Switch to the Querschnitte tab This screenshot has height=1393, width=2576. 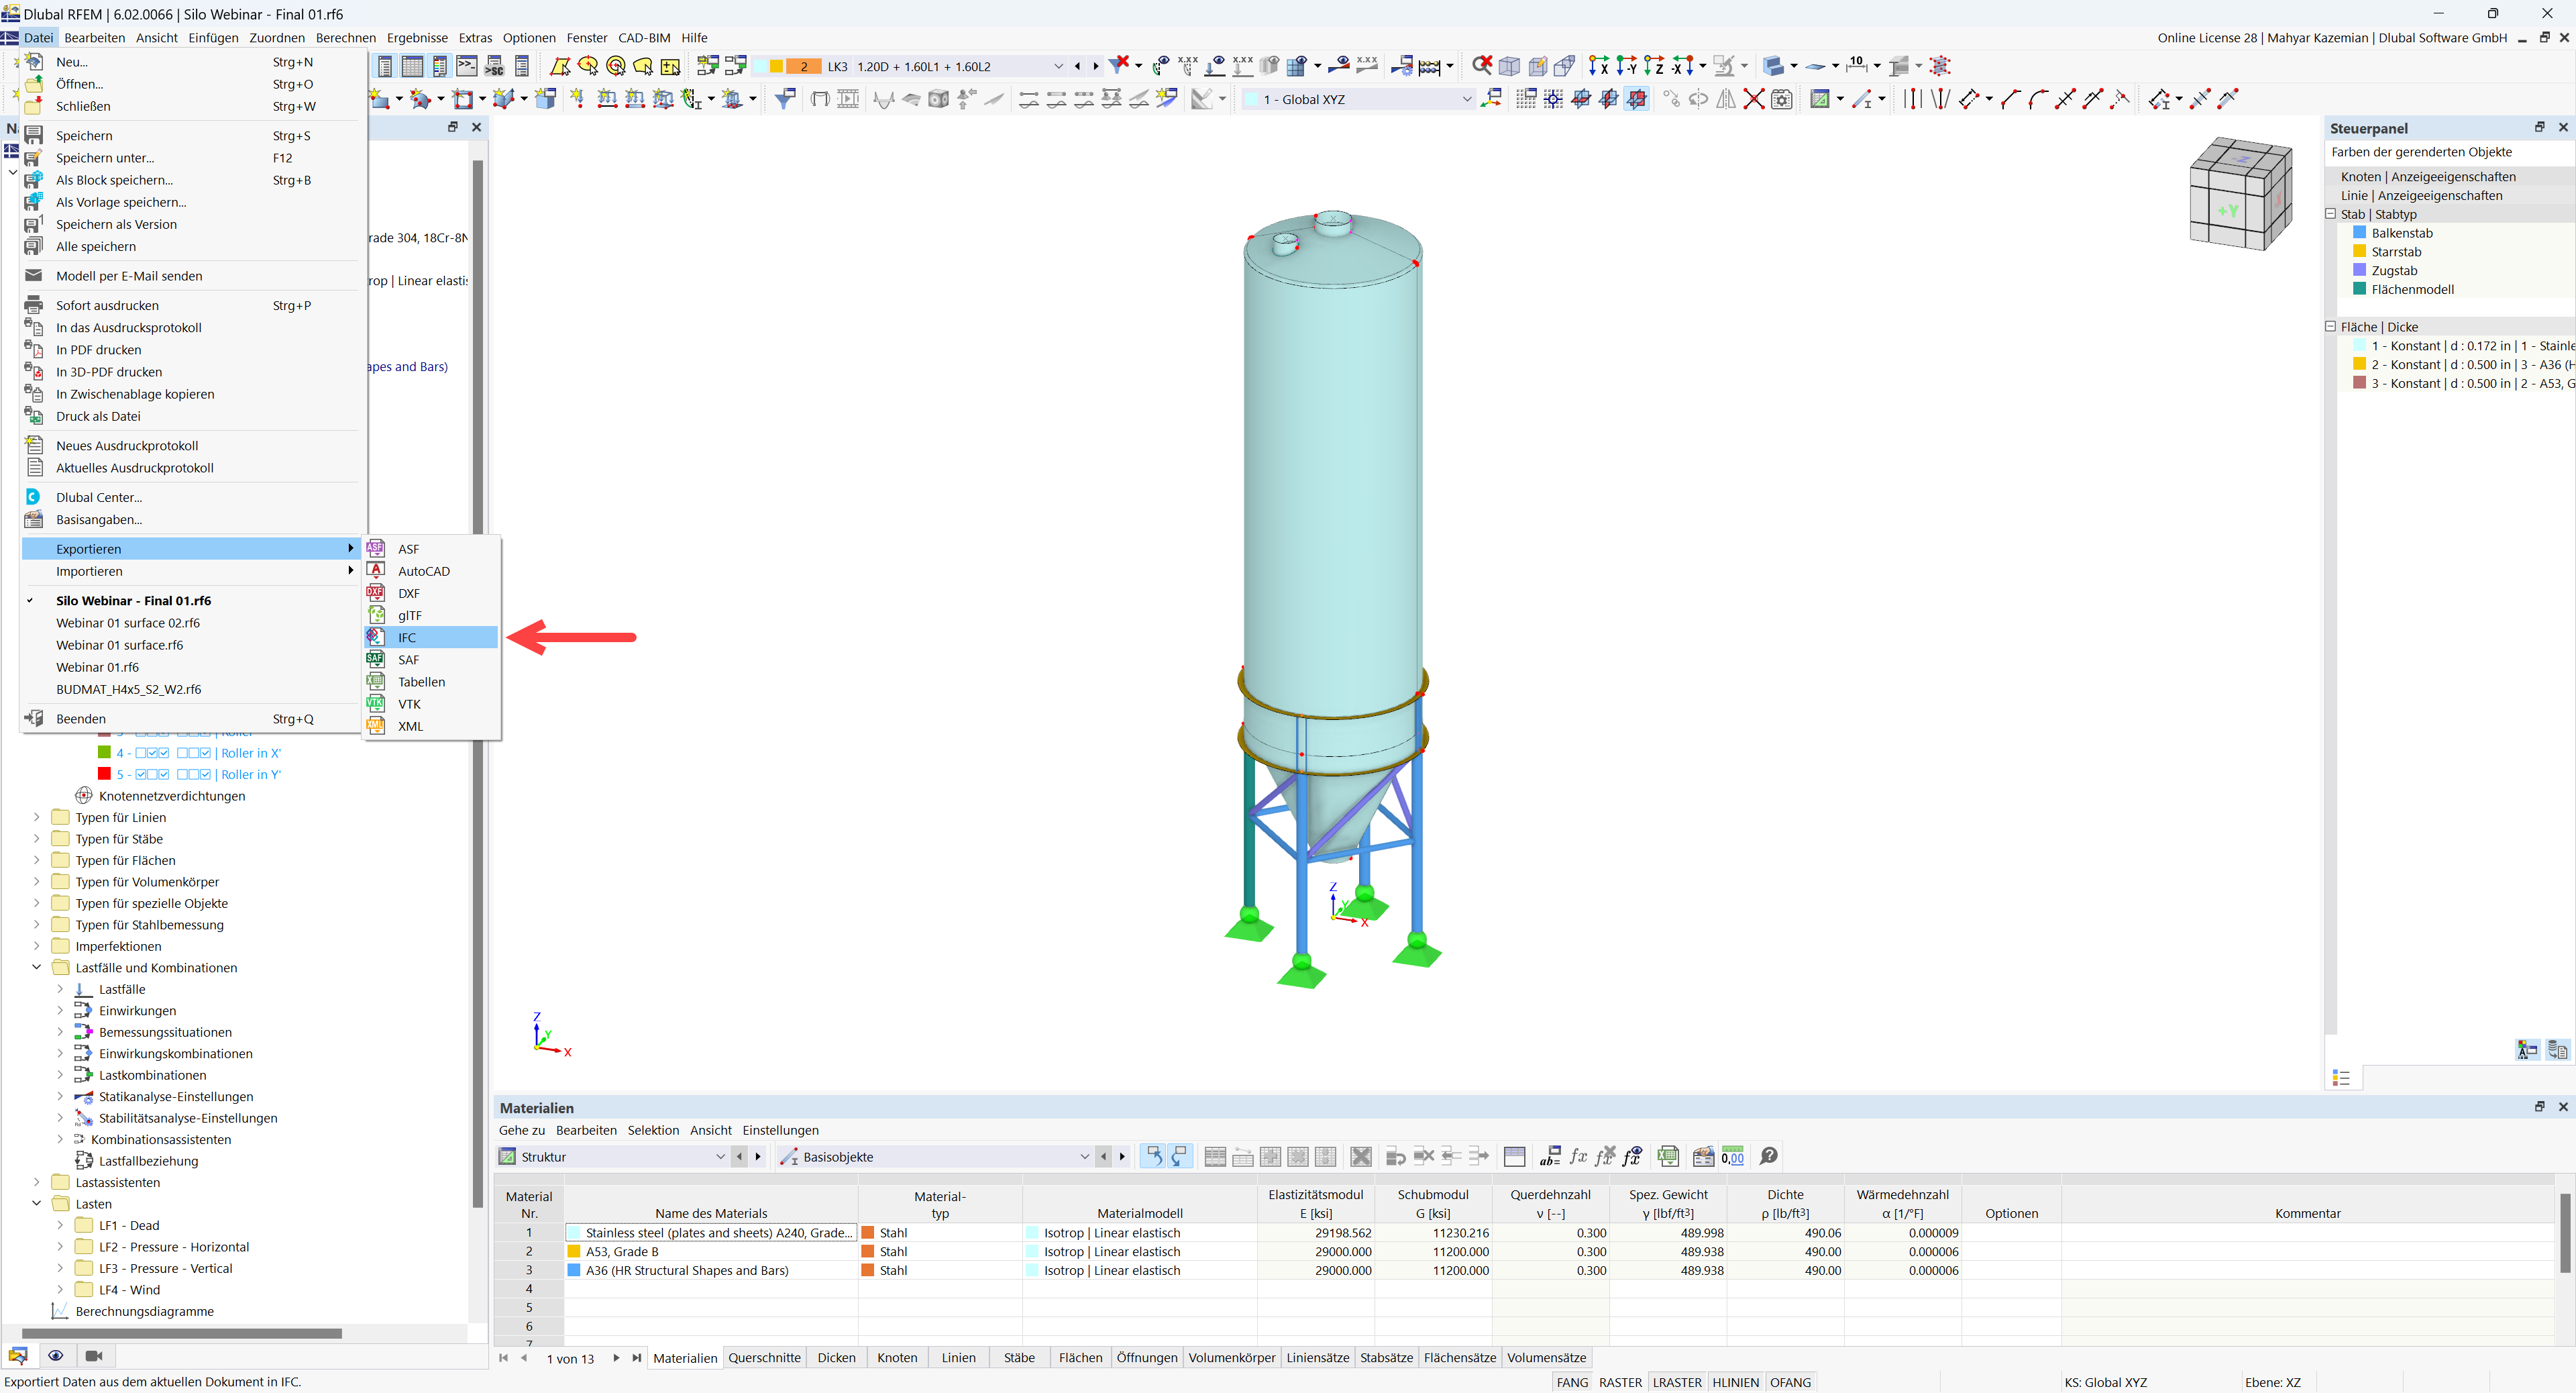point(764,1357)
